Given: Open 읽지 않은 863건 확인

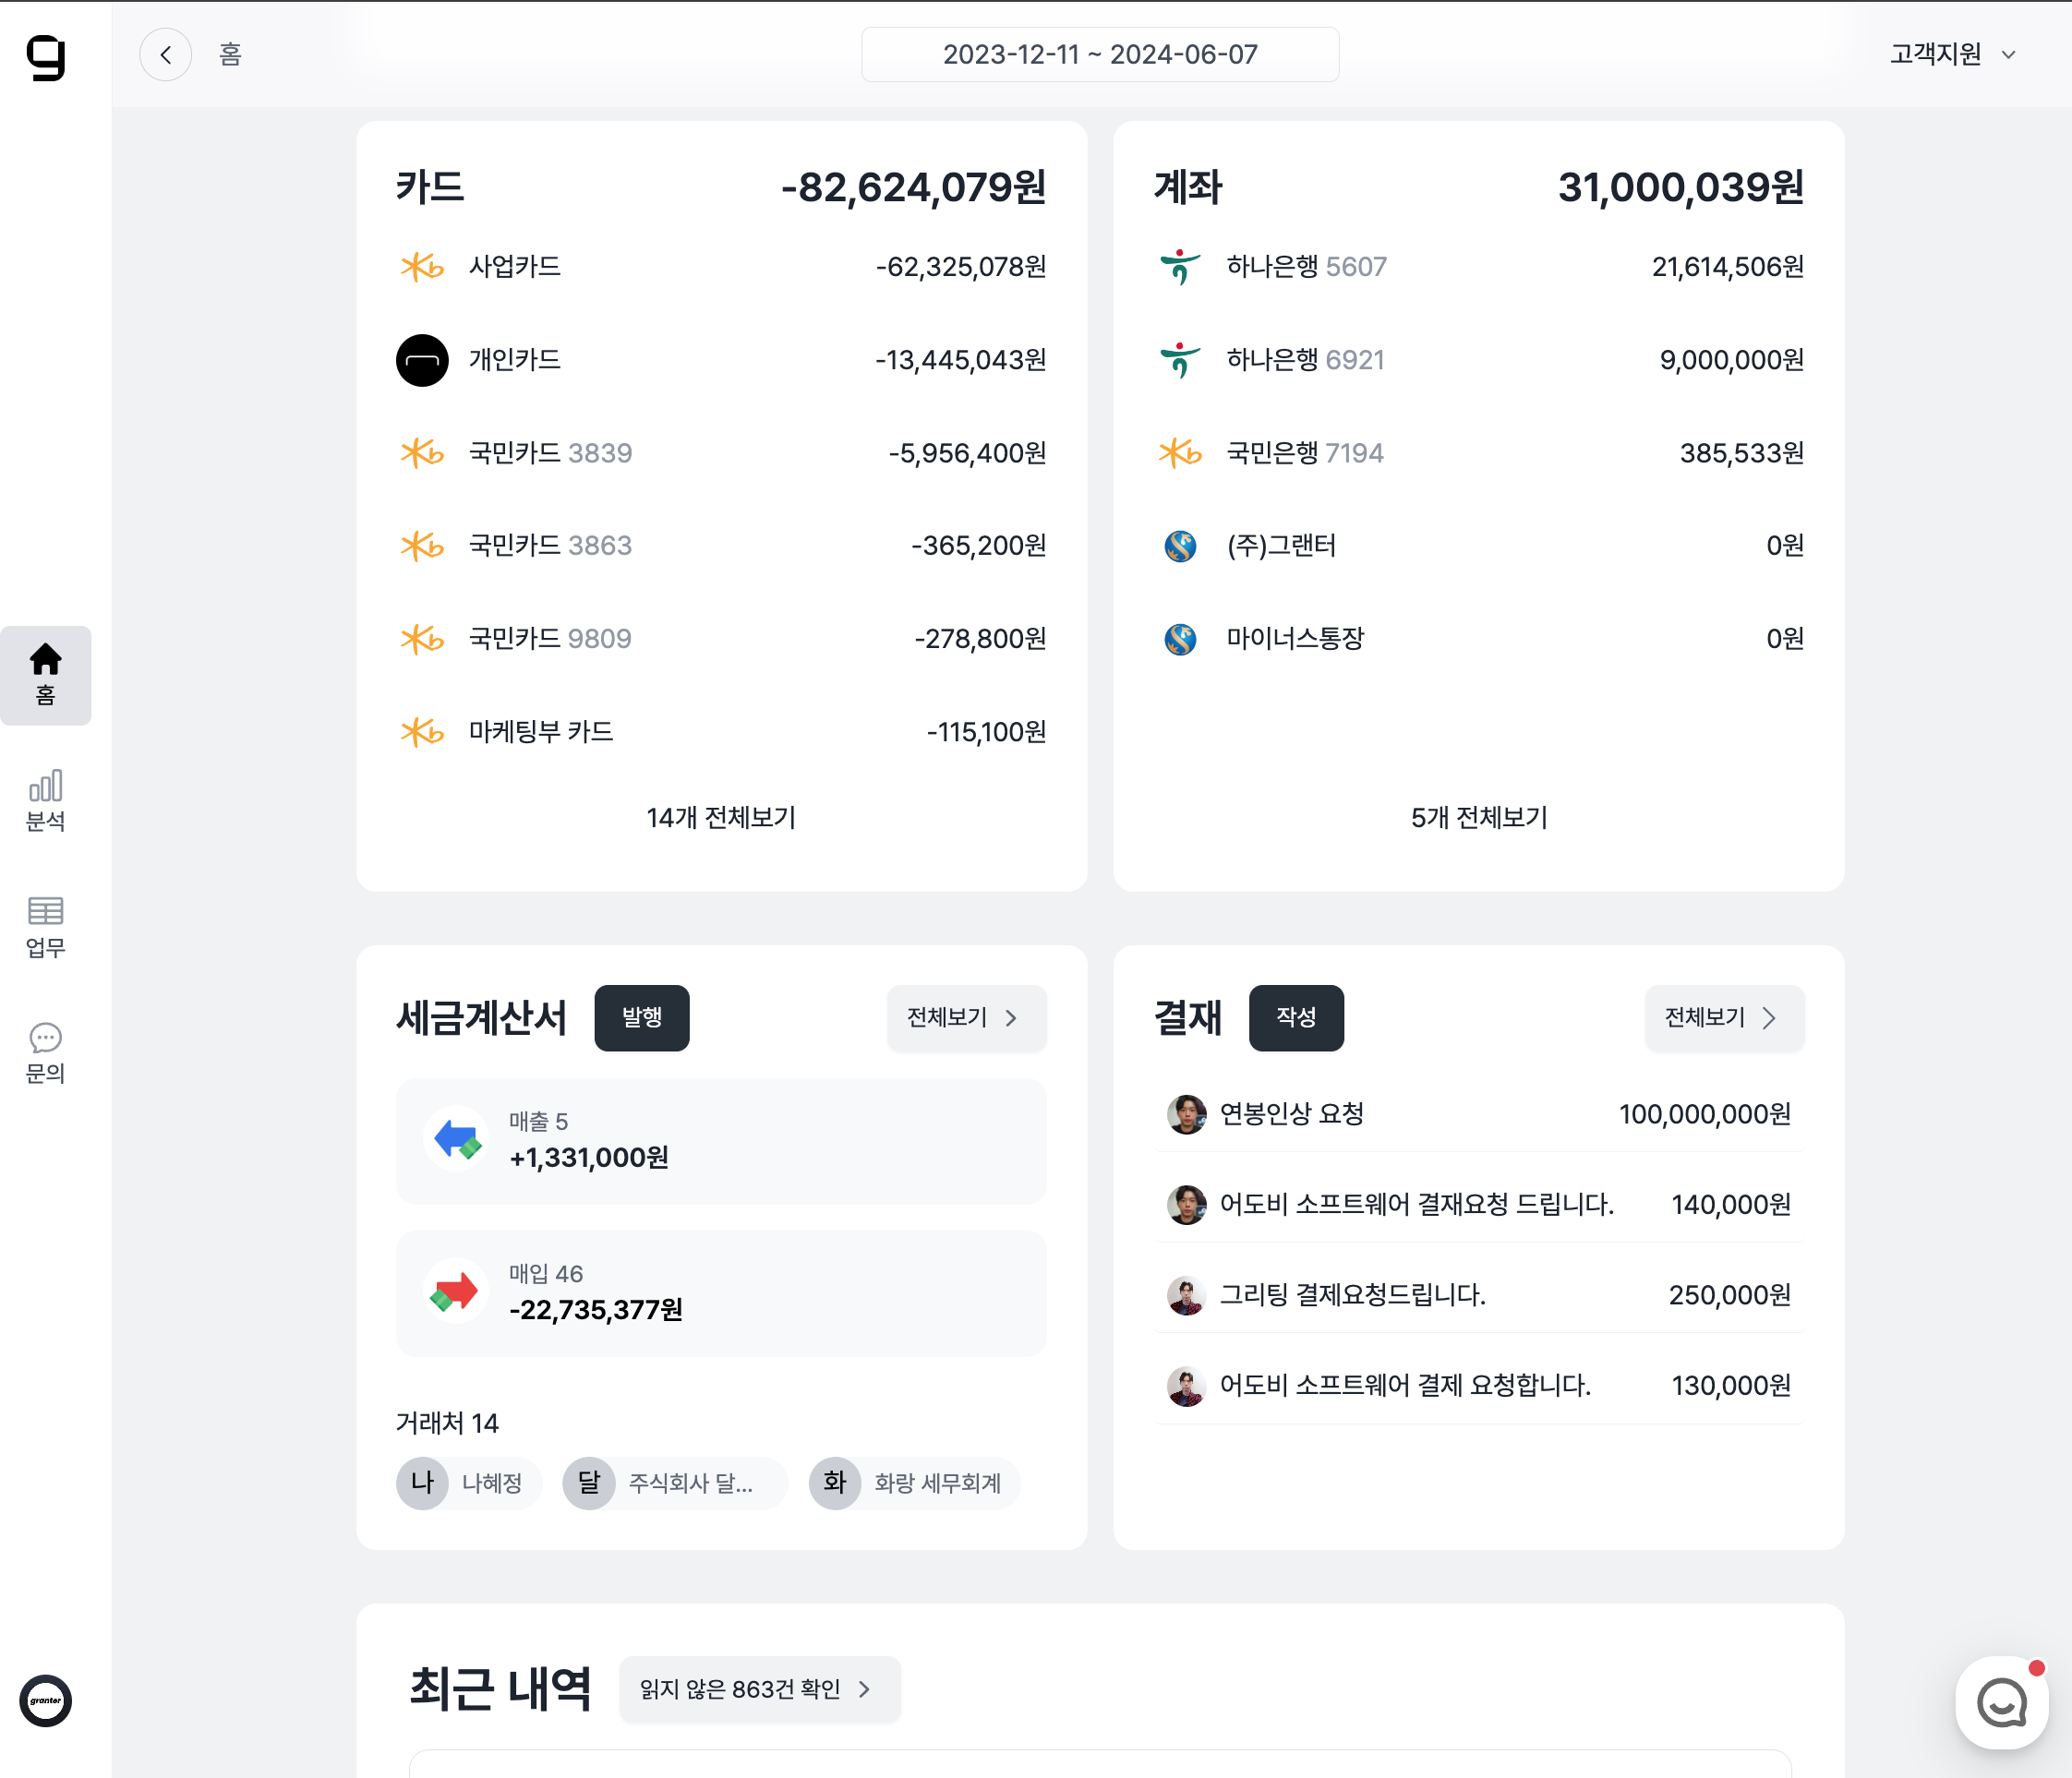Looking at the screenshot, I should (759, 1688).
